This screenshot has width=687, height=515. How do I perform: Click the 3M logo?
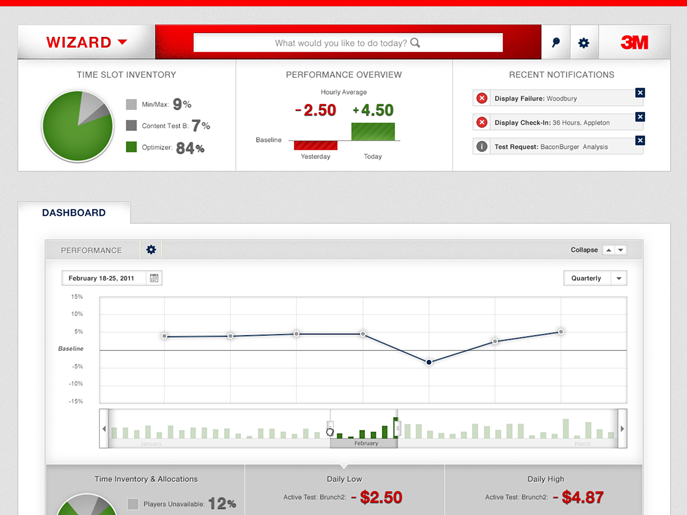coord(634,43)
